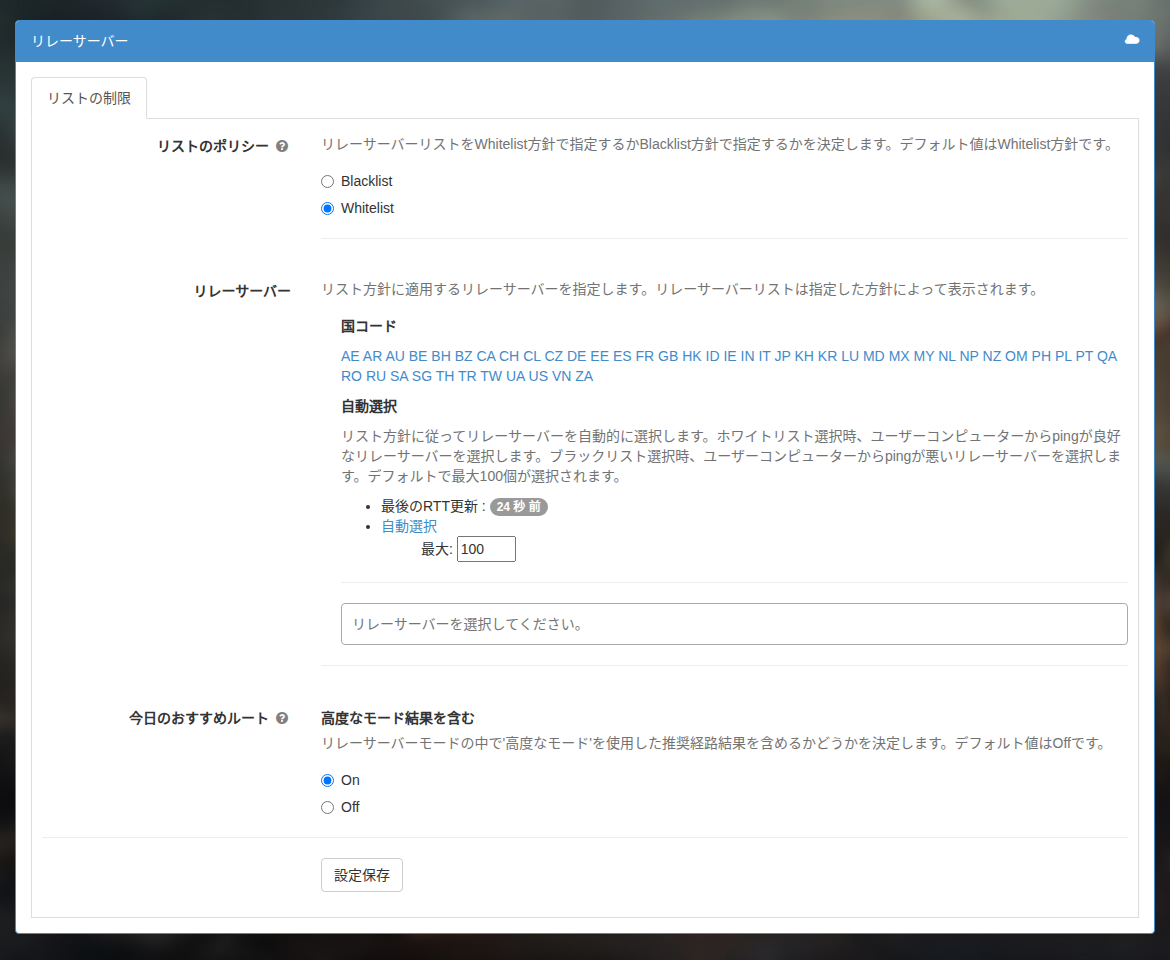
Task: Choose country code PT
Action: coord(1084,356)
